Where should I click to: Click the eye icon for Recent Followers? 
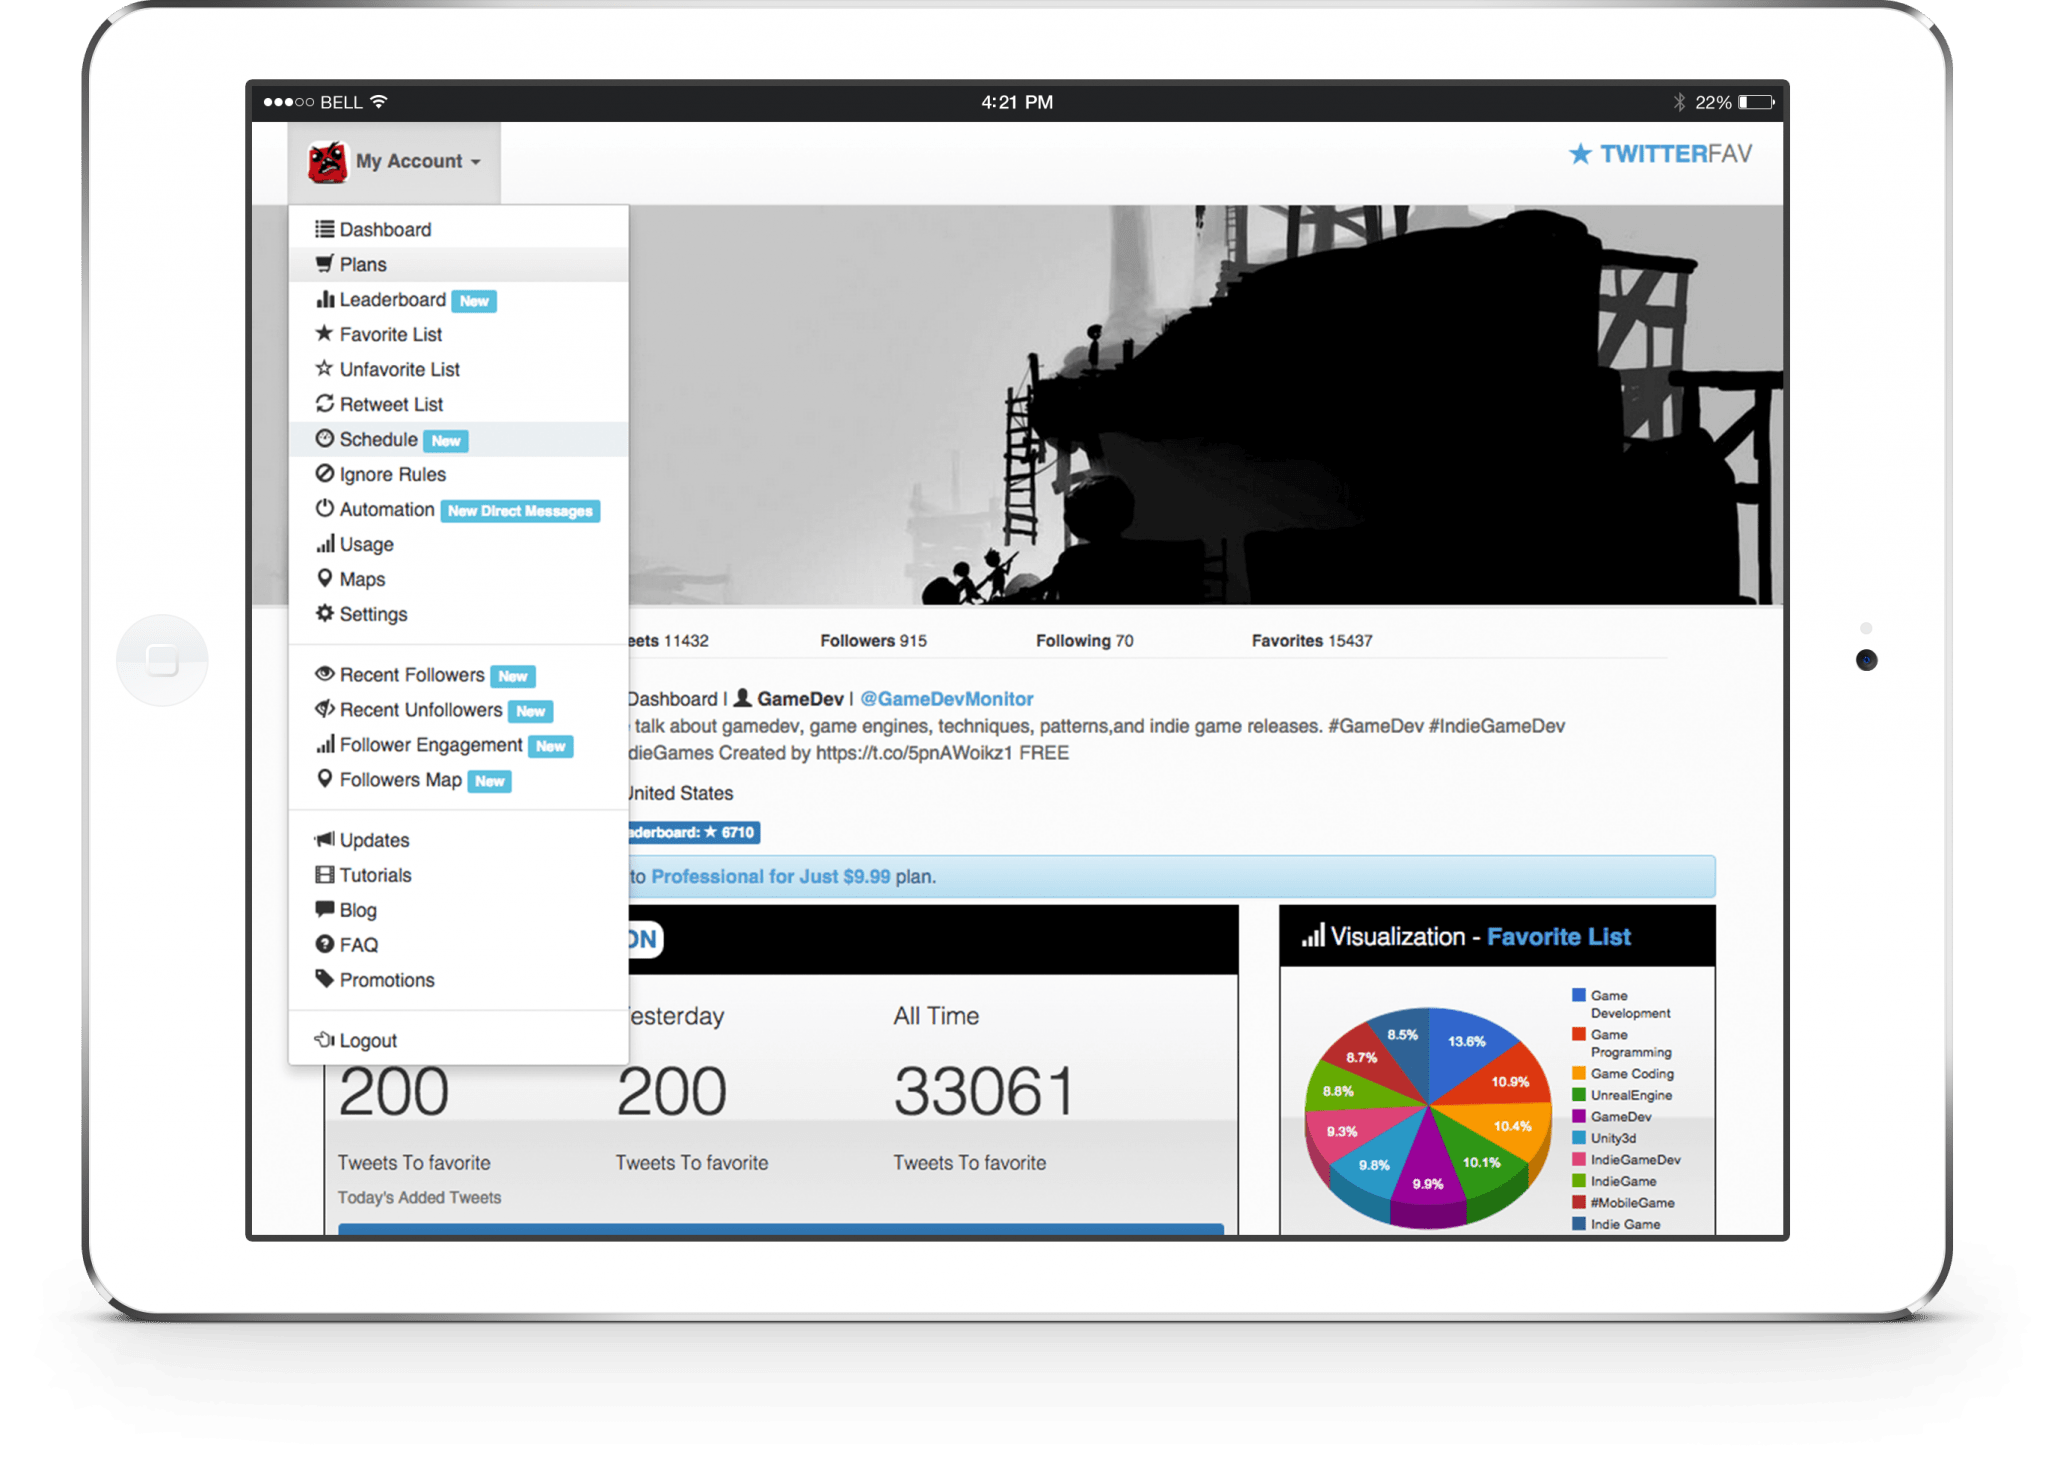click(324, 675)
